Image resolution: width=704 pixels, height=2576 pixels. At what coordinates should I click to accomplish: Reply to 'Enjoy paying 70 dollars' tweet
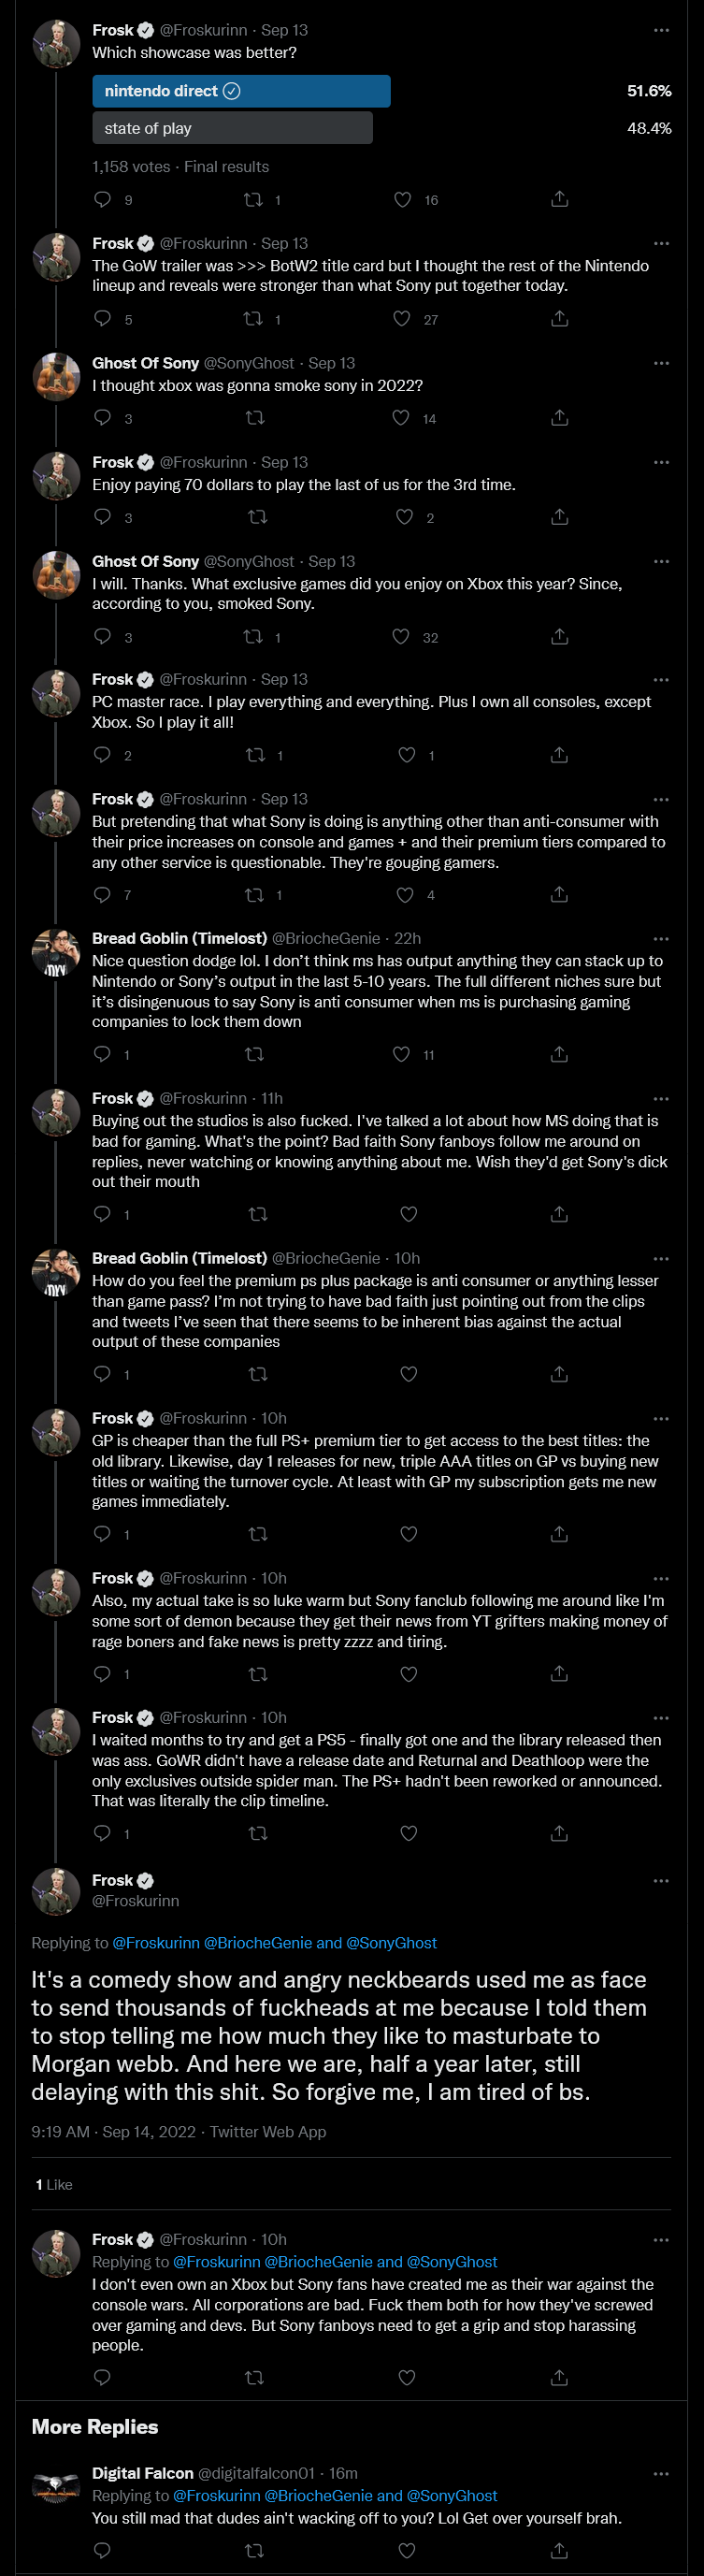click(102, 517)
